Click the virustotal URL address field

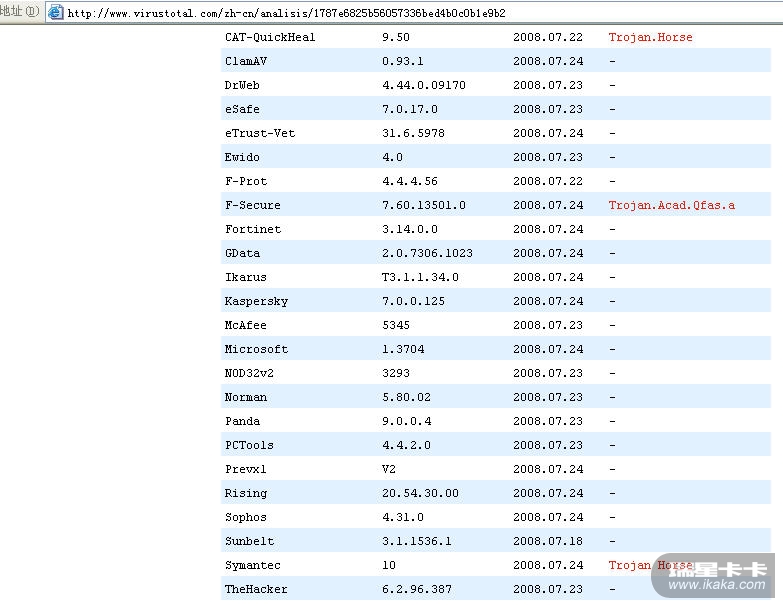coord(414,12)
